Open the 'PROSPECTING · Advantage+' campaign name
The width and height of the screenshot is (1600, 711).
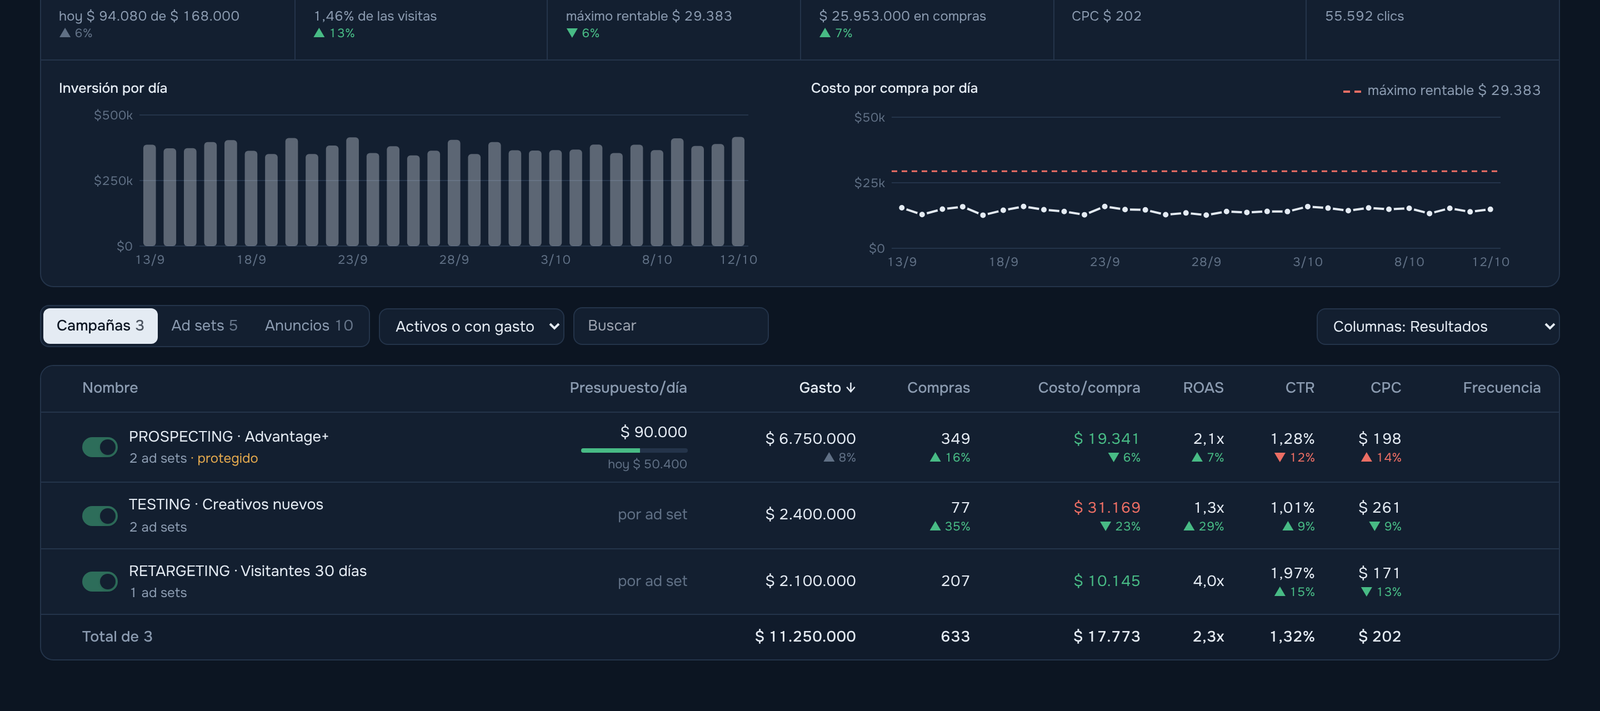pos(229,437)
